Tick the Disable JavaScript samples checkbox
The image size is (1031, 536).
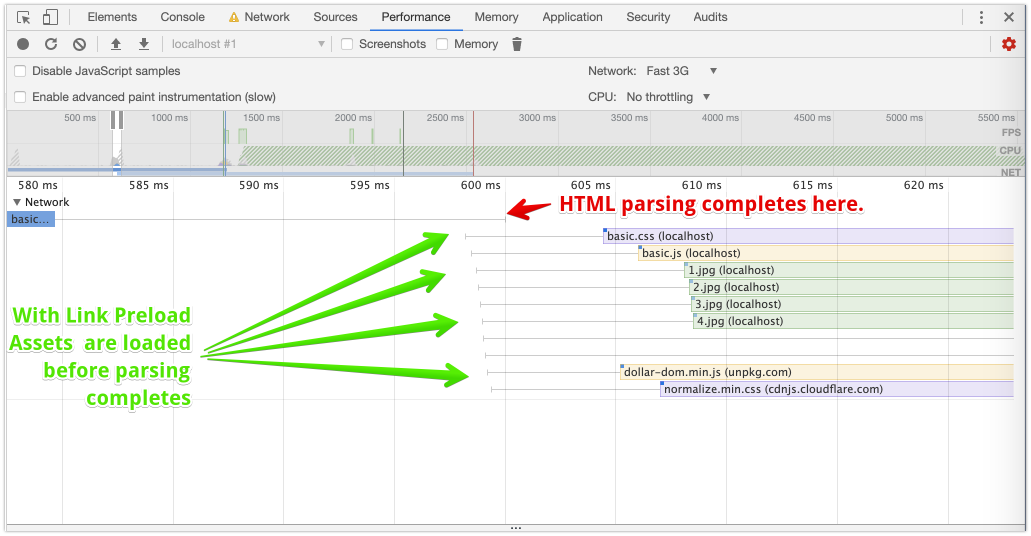pyautogui.click(x=20, y=71)
